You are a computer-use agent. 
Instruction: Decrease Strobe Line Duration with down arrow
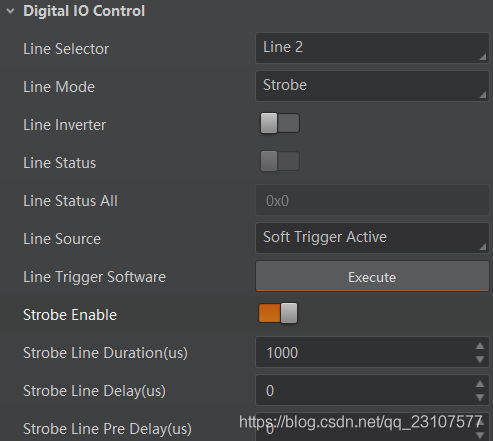pyautogui.click(x=480, y=359)
